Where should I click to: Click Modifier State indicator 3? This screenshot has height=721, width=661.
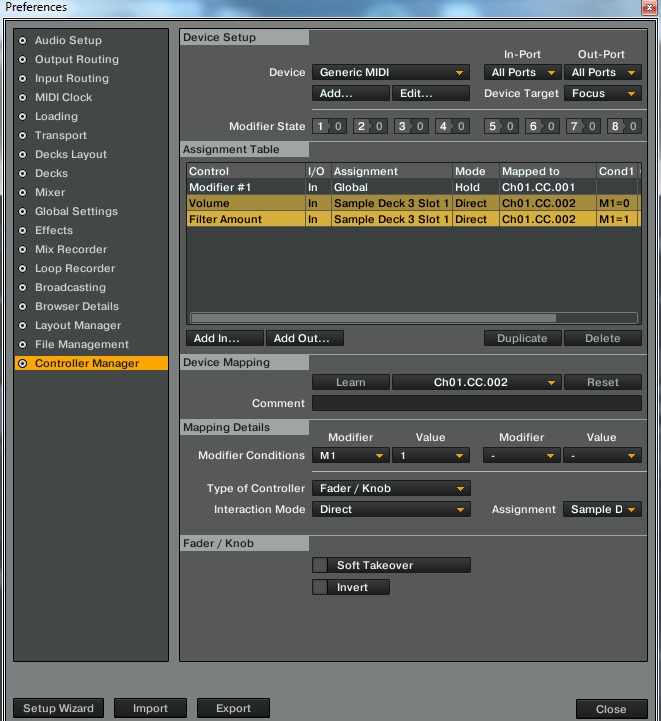tap(411, 126)
